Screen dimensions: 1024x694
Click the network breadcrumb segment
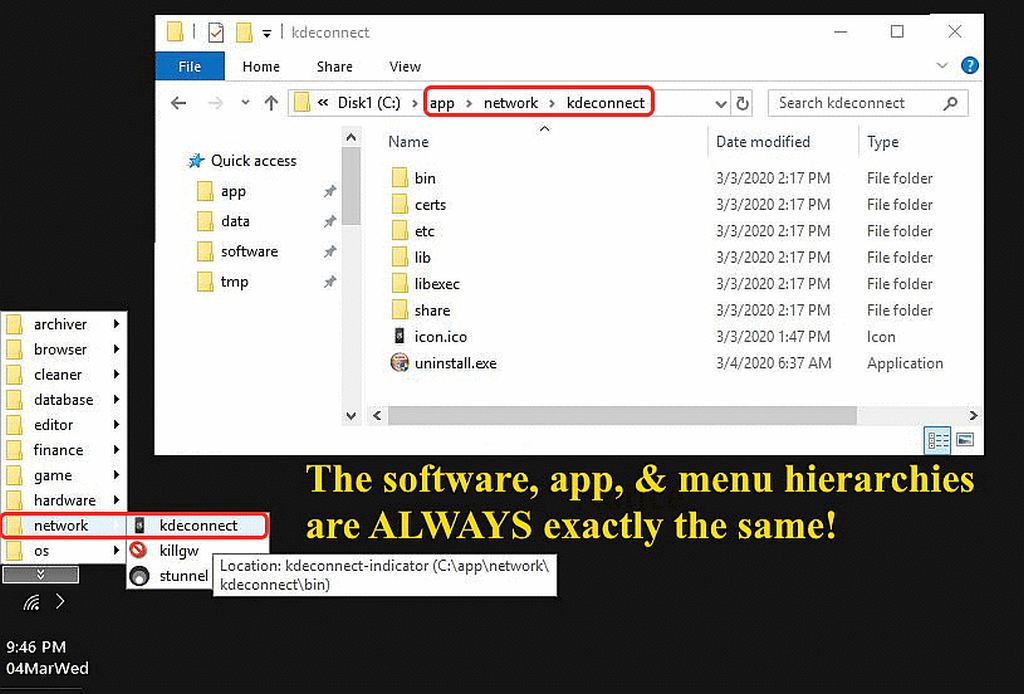click(x=511, y=103)
